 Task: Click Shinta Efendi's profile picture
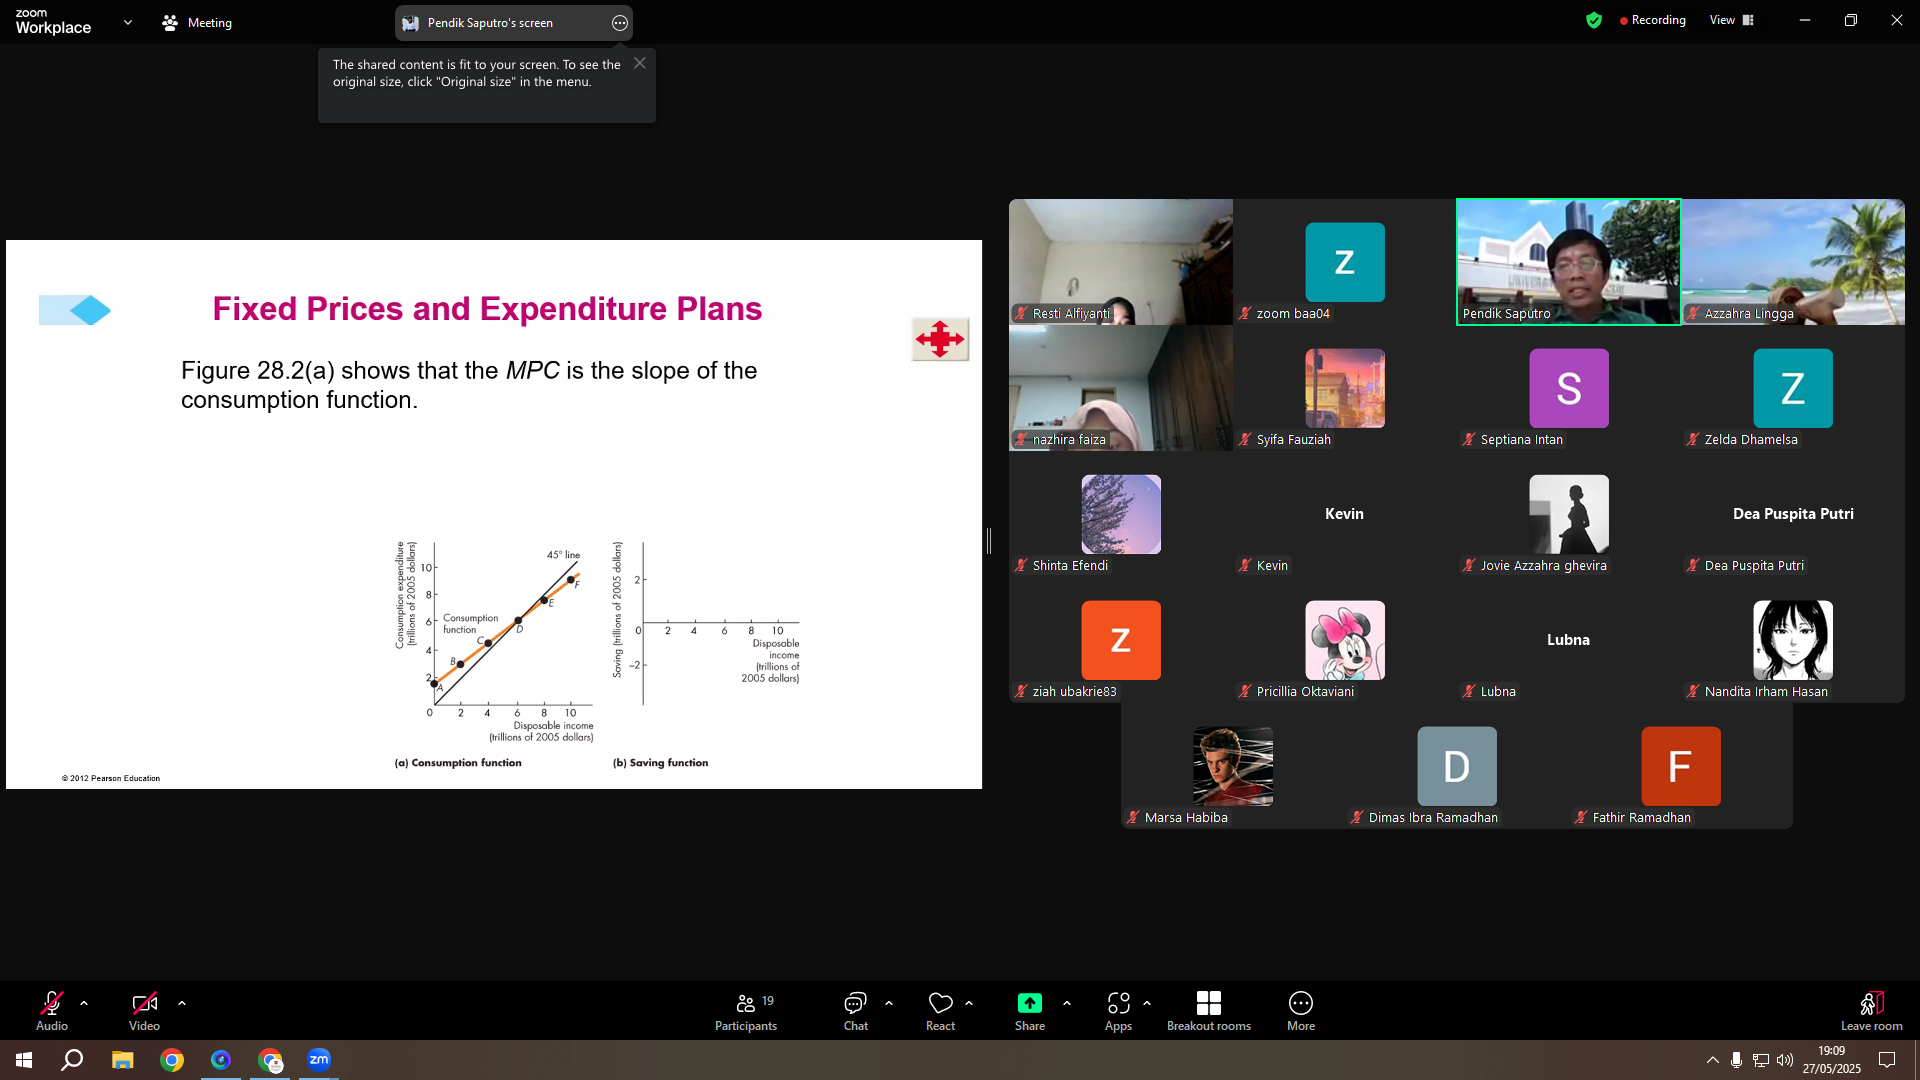[1121, 514]
